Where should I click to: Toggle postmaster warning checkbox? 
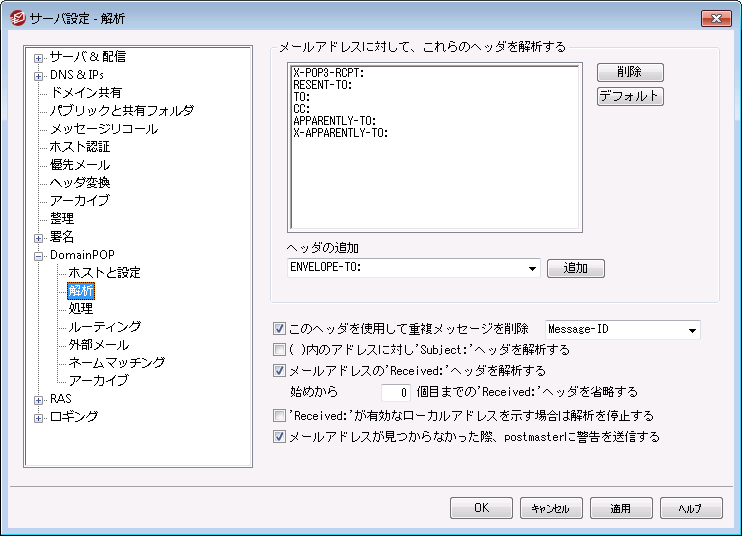[x=280, y=436]
